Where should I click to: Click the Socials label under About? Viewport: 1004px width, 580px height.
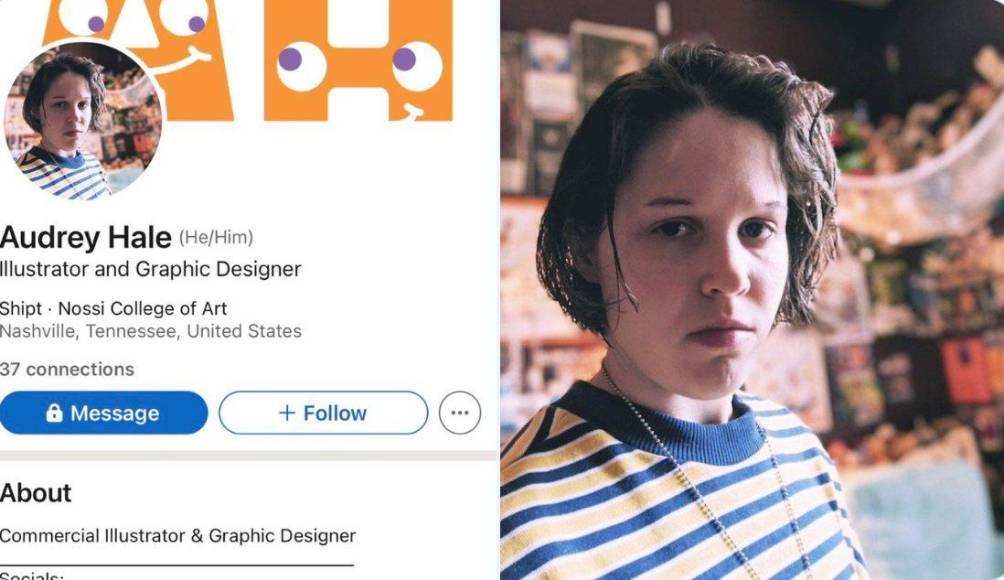pyautogui.click(x=31, y=575)
